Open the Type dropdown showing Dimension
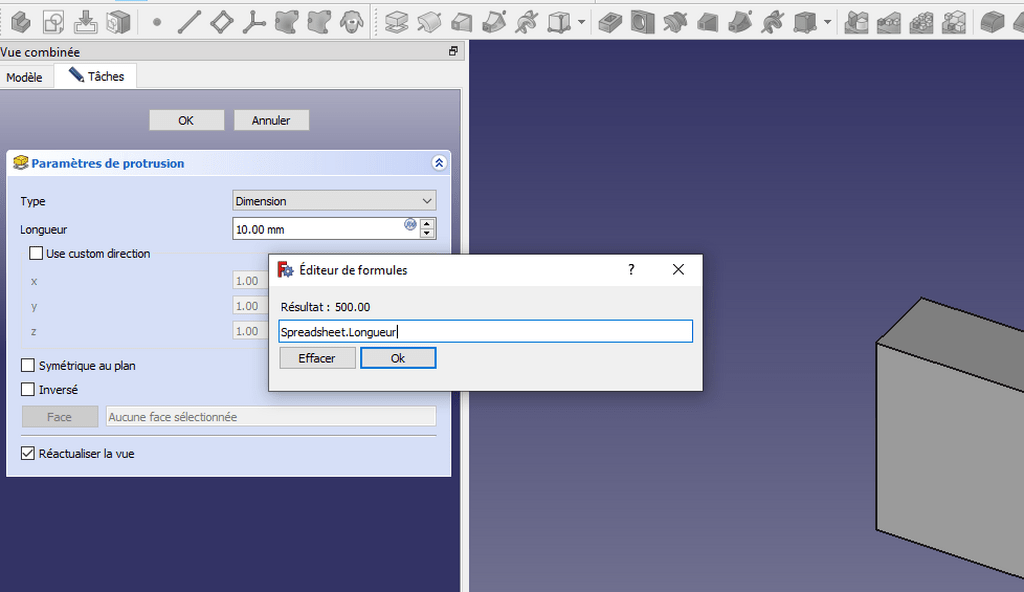The image size is (1024, 592). pyautogui.click(x=334, y=201)
